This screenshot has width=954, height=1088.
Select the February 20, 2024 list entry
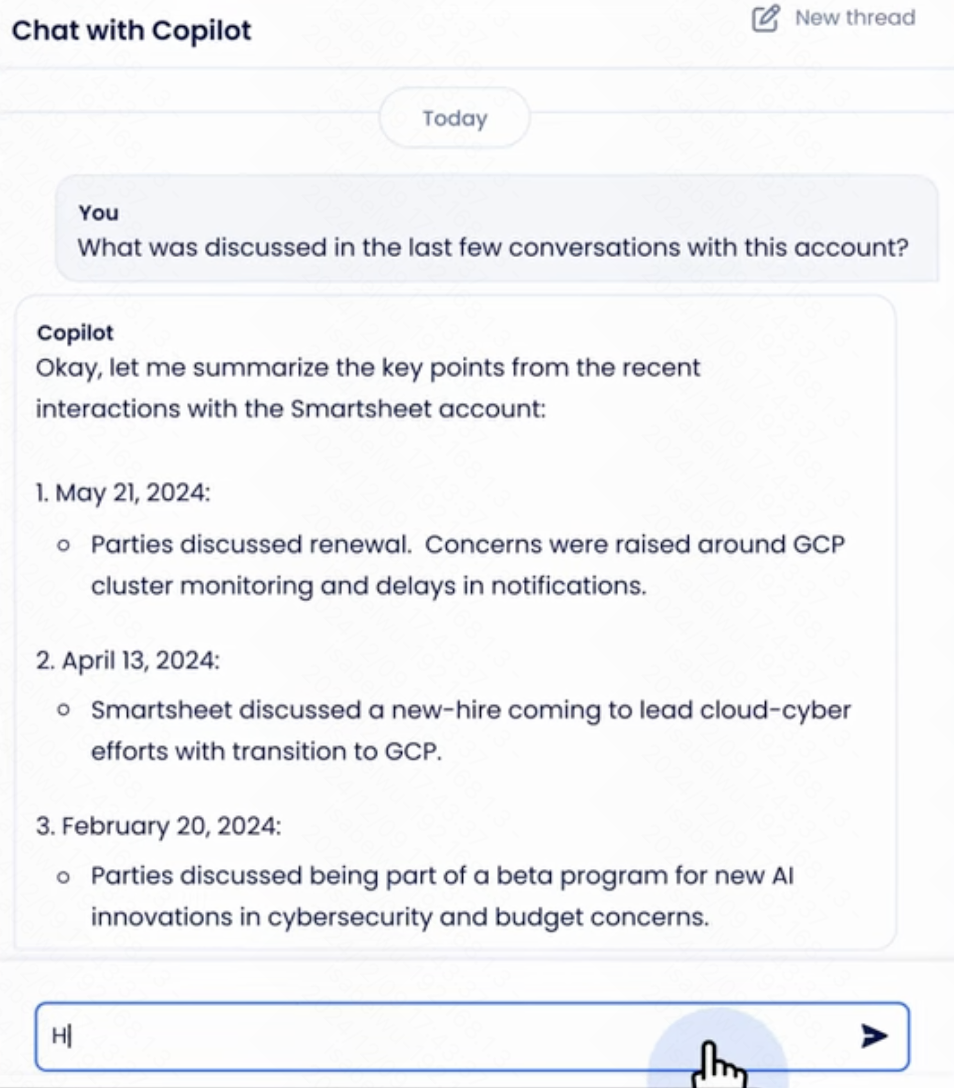coord(159,826)
